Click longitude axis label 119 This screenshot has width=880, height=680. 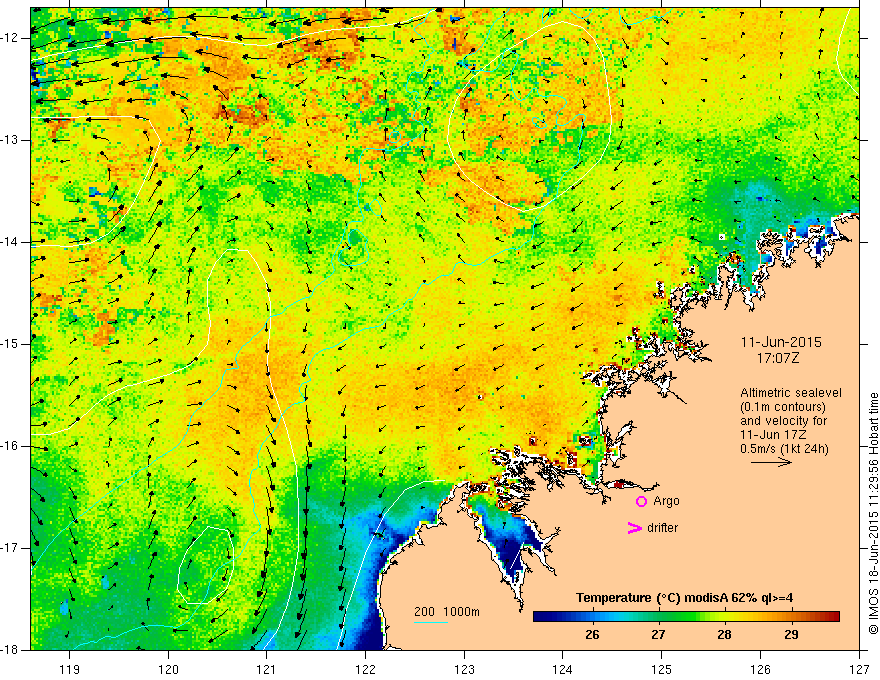tap(70, 669)
